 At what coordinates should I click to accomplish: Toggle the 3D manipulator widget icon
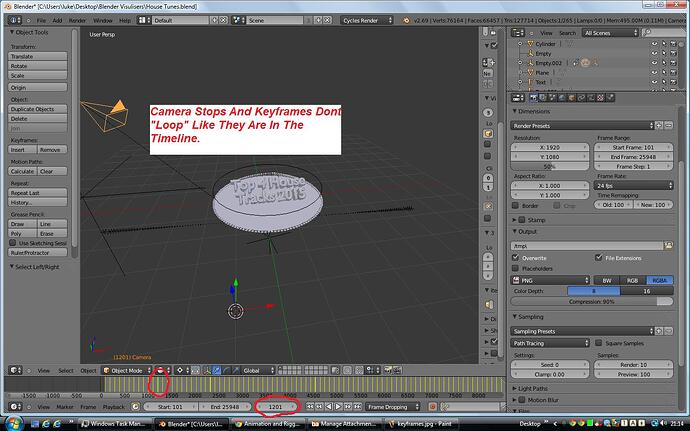[206, 370]
